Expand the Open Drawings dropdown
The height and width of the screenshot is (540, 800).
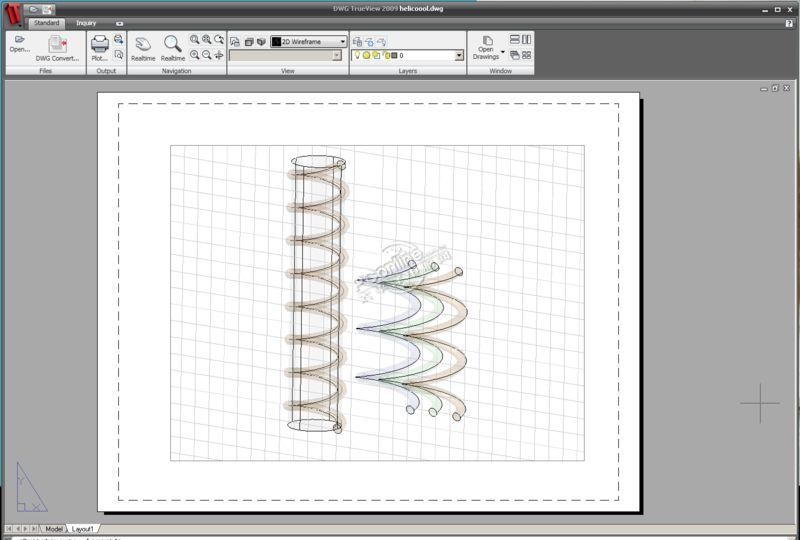tap(503, 52)
